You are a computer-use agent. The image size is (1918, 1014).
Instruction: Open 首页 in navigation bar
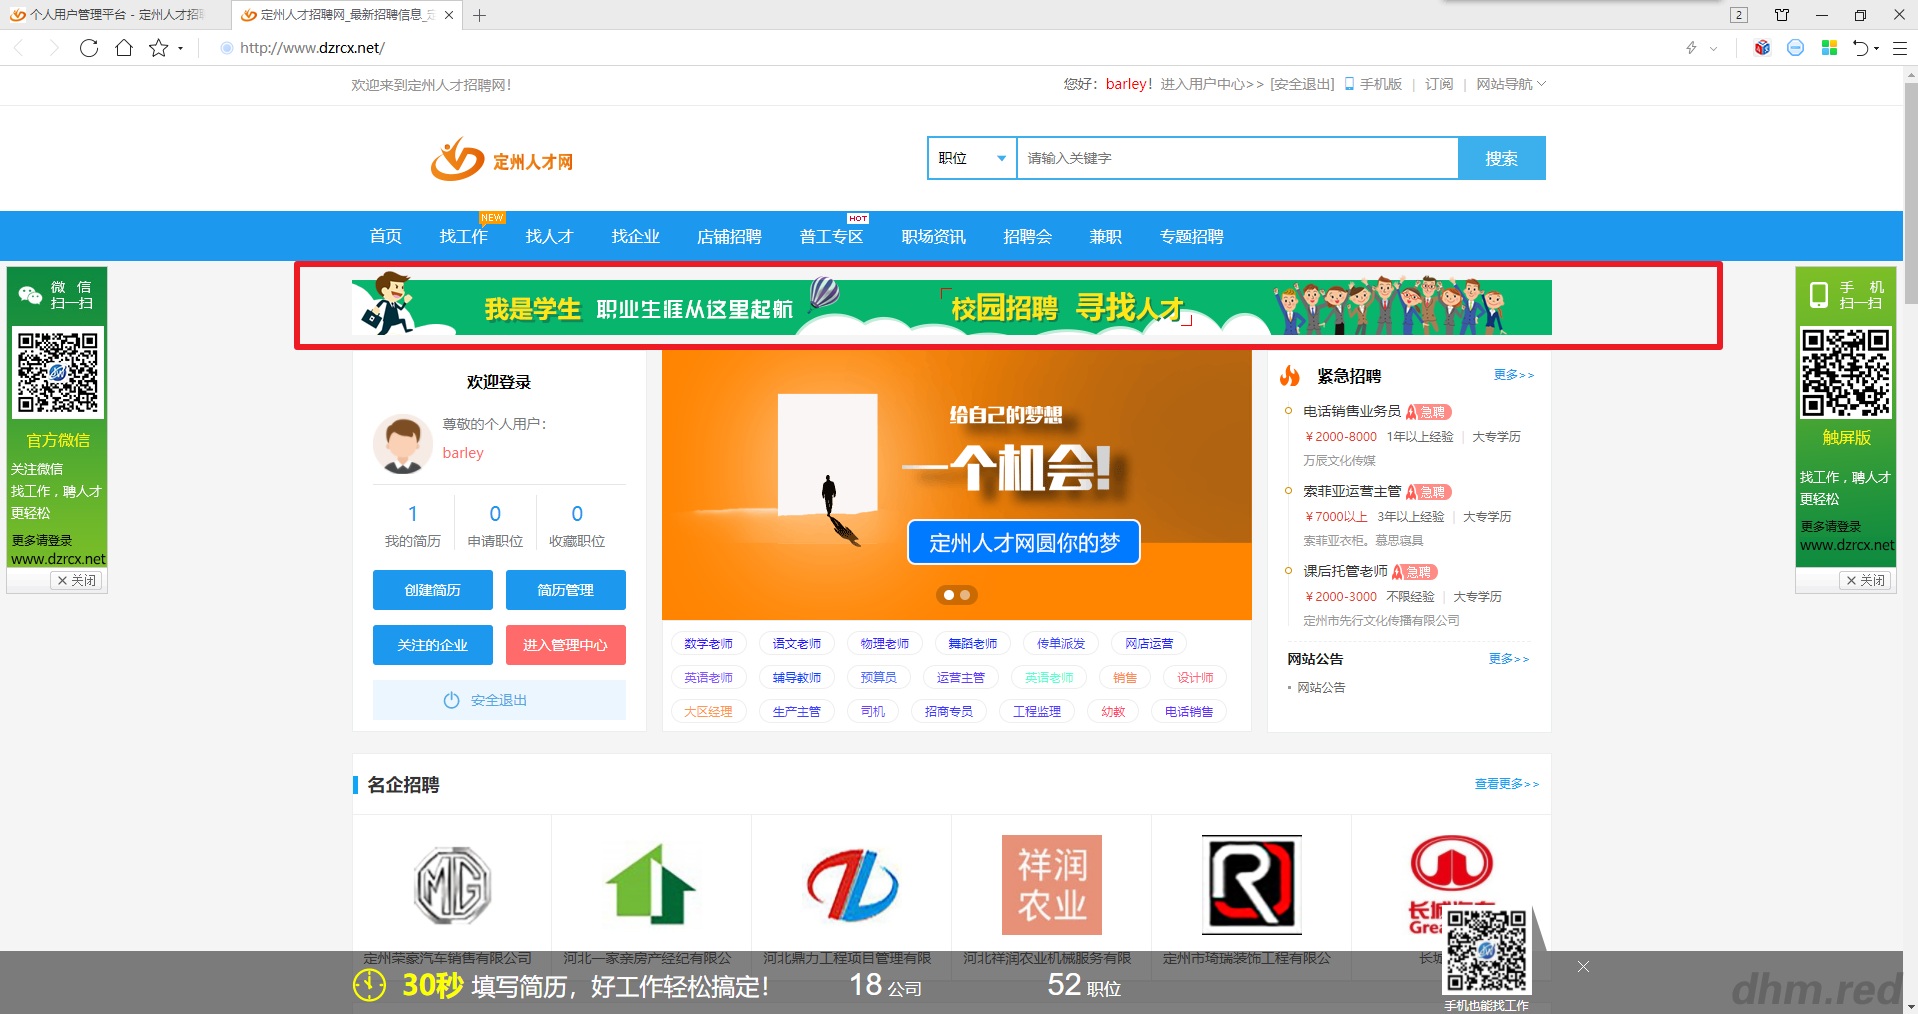click(385, 236)
